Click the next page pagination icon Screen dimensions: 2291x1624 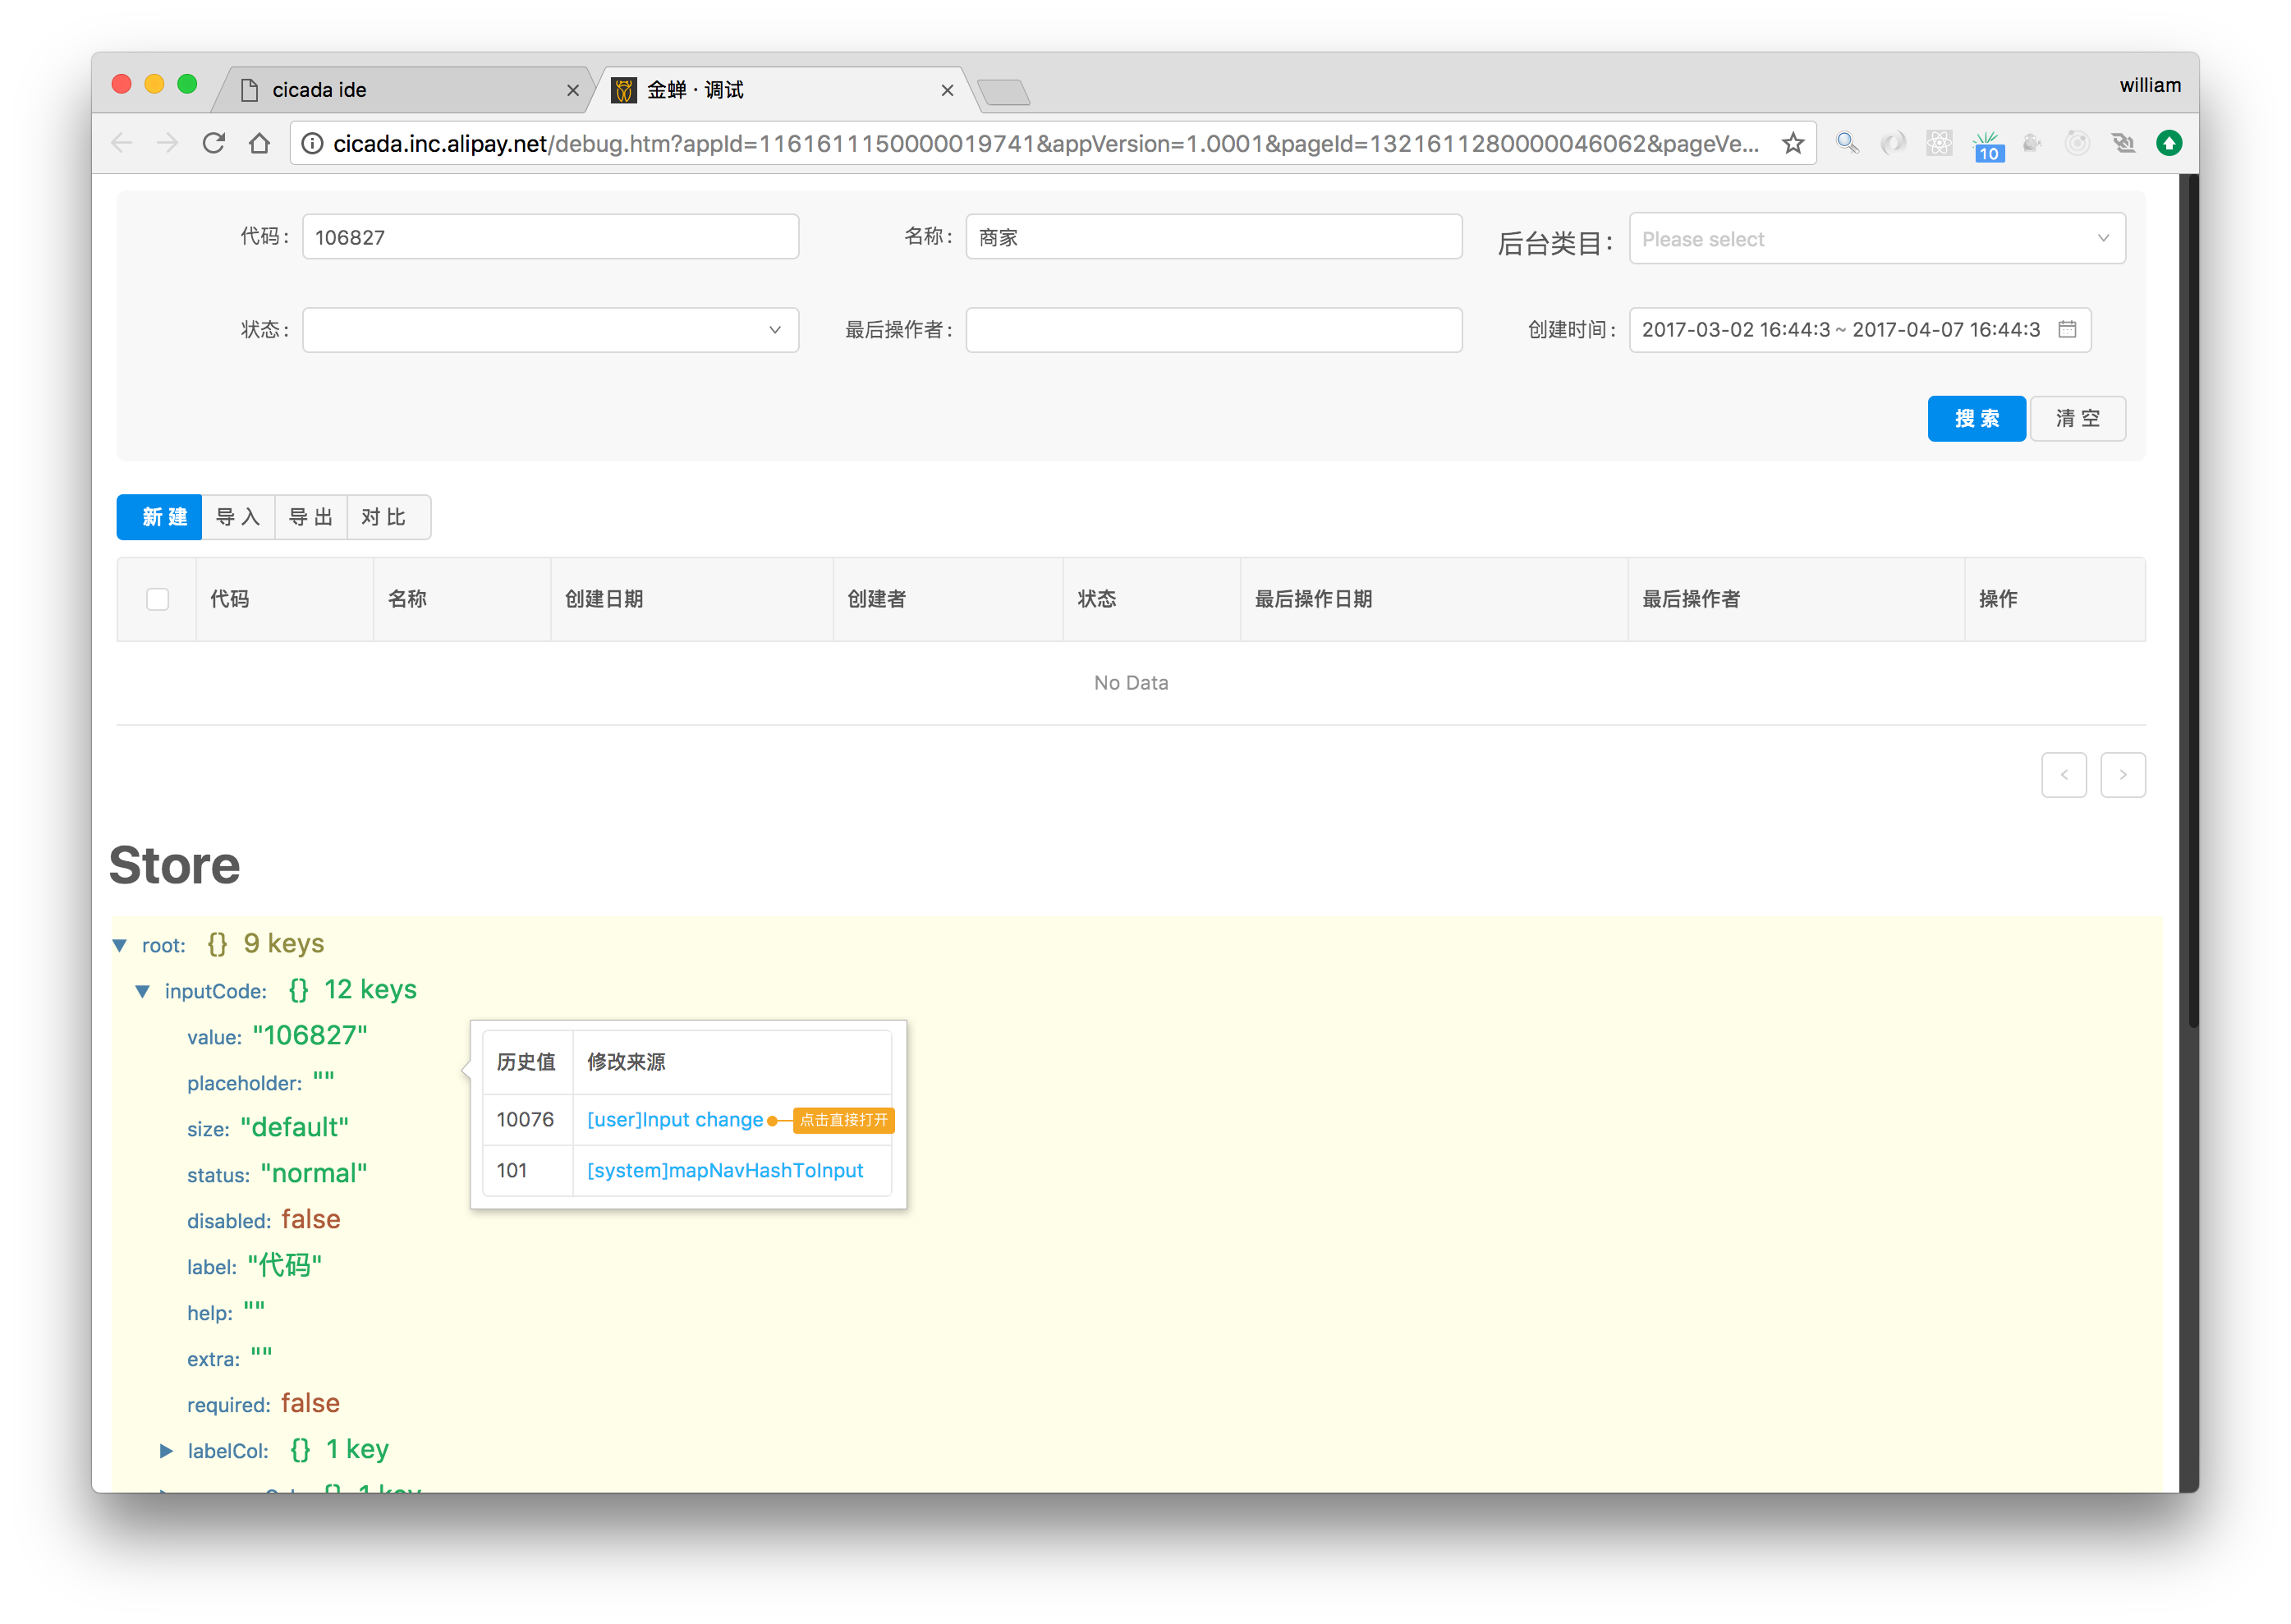pyautogui.click(x=2123, y=773)
